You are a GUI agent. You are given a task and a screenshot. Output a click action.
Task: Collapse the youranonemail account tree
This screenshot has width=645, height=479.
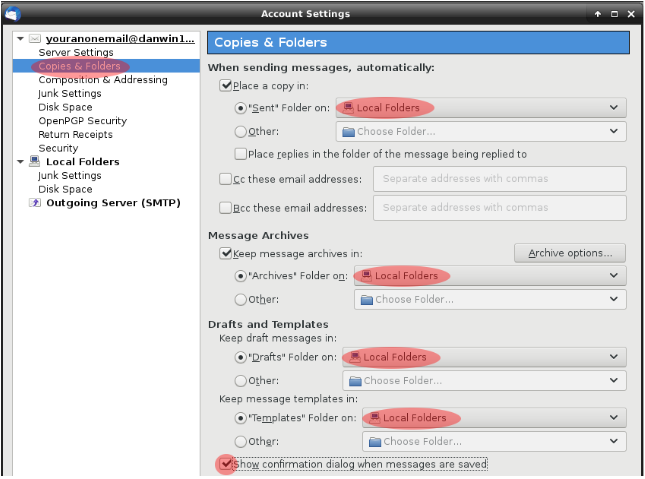click(21, 39)
